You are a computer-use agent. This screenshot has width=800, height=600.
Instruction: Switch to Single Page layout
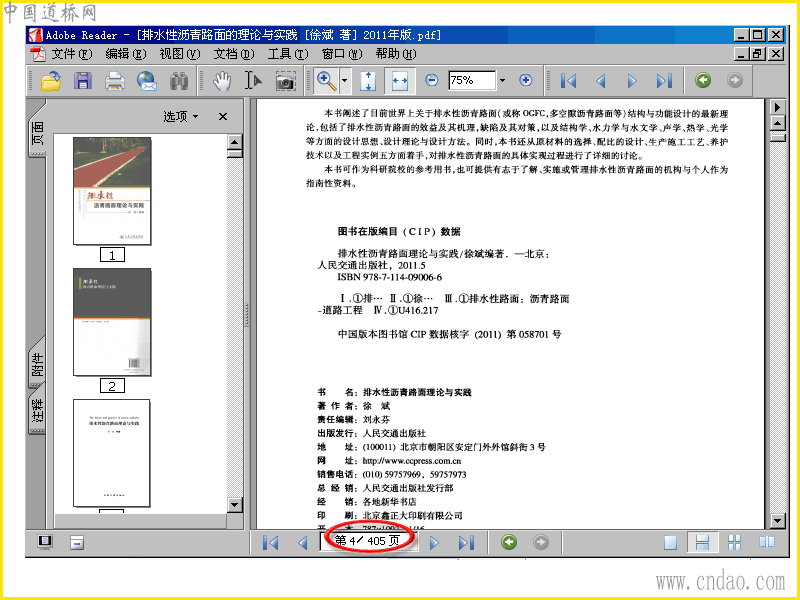[x=670, y=542]
